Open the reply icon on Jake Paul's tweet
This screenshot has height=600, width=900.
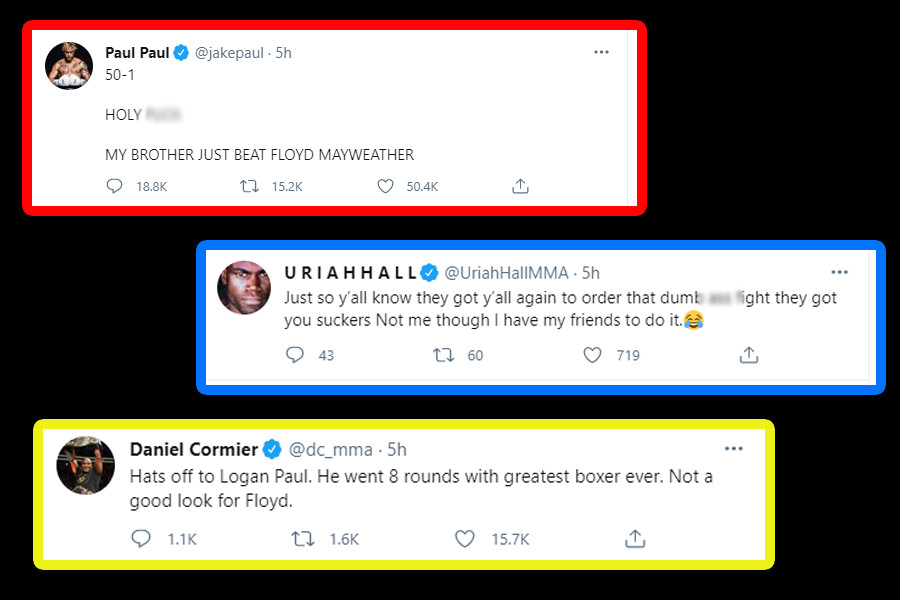point(113,185)
